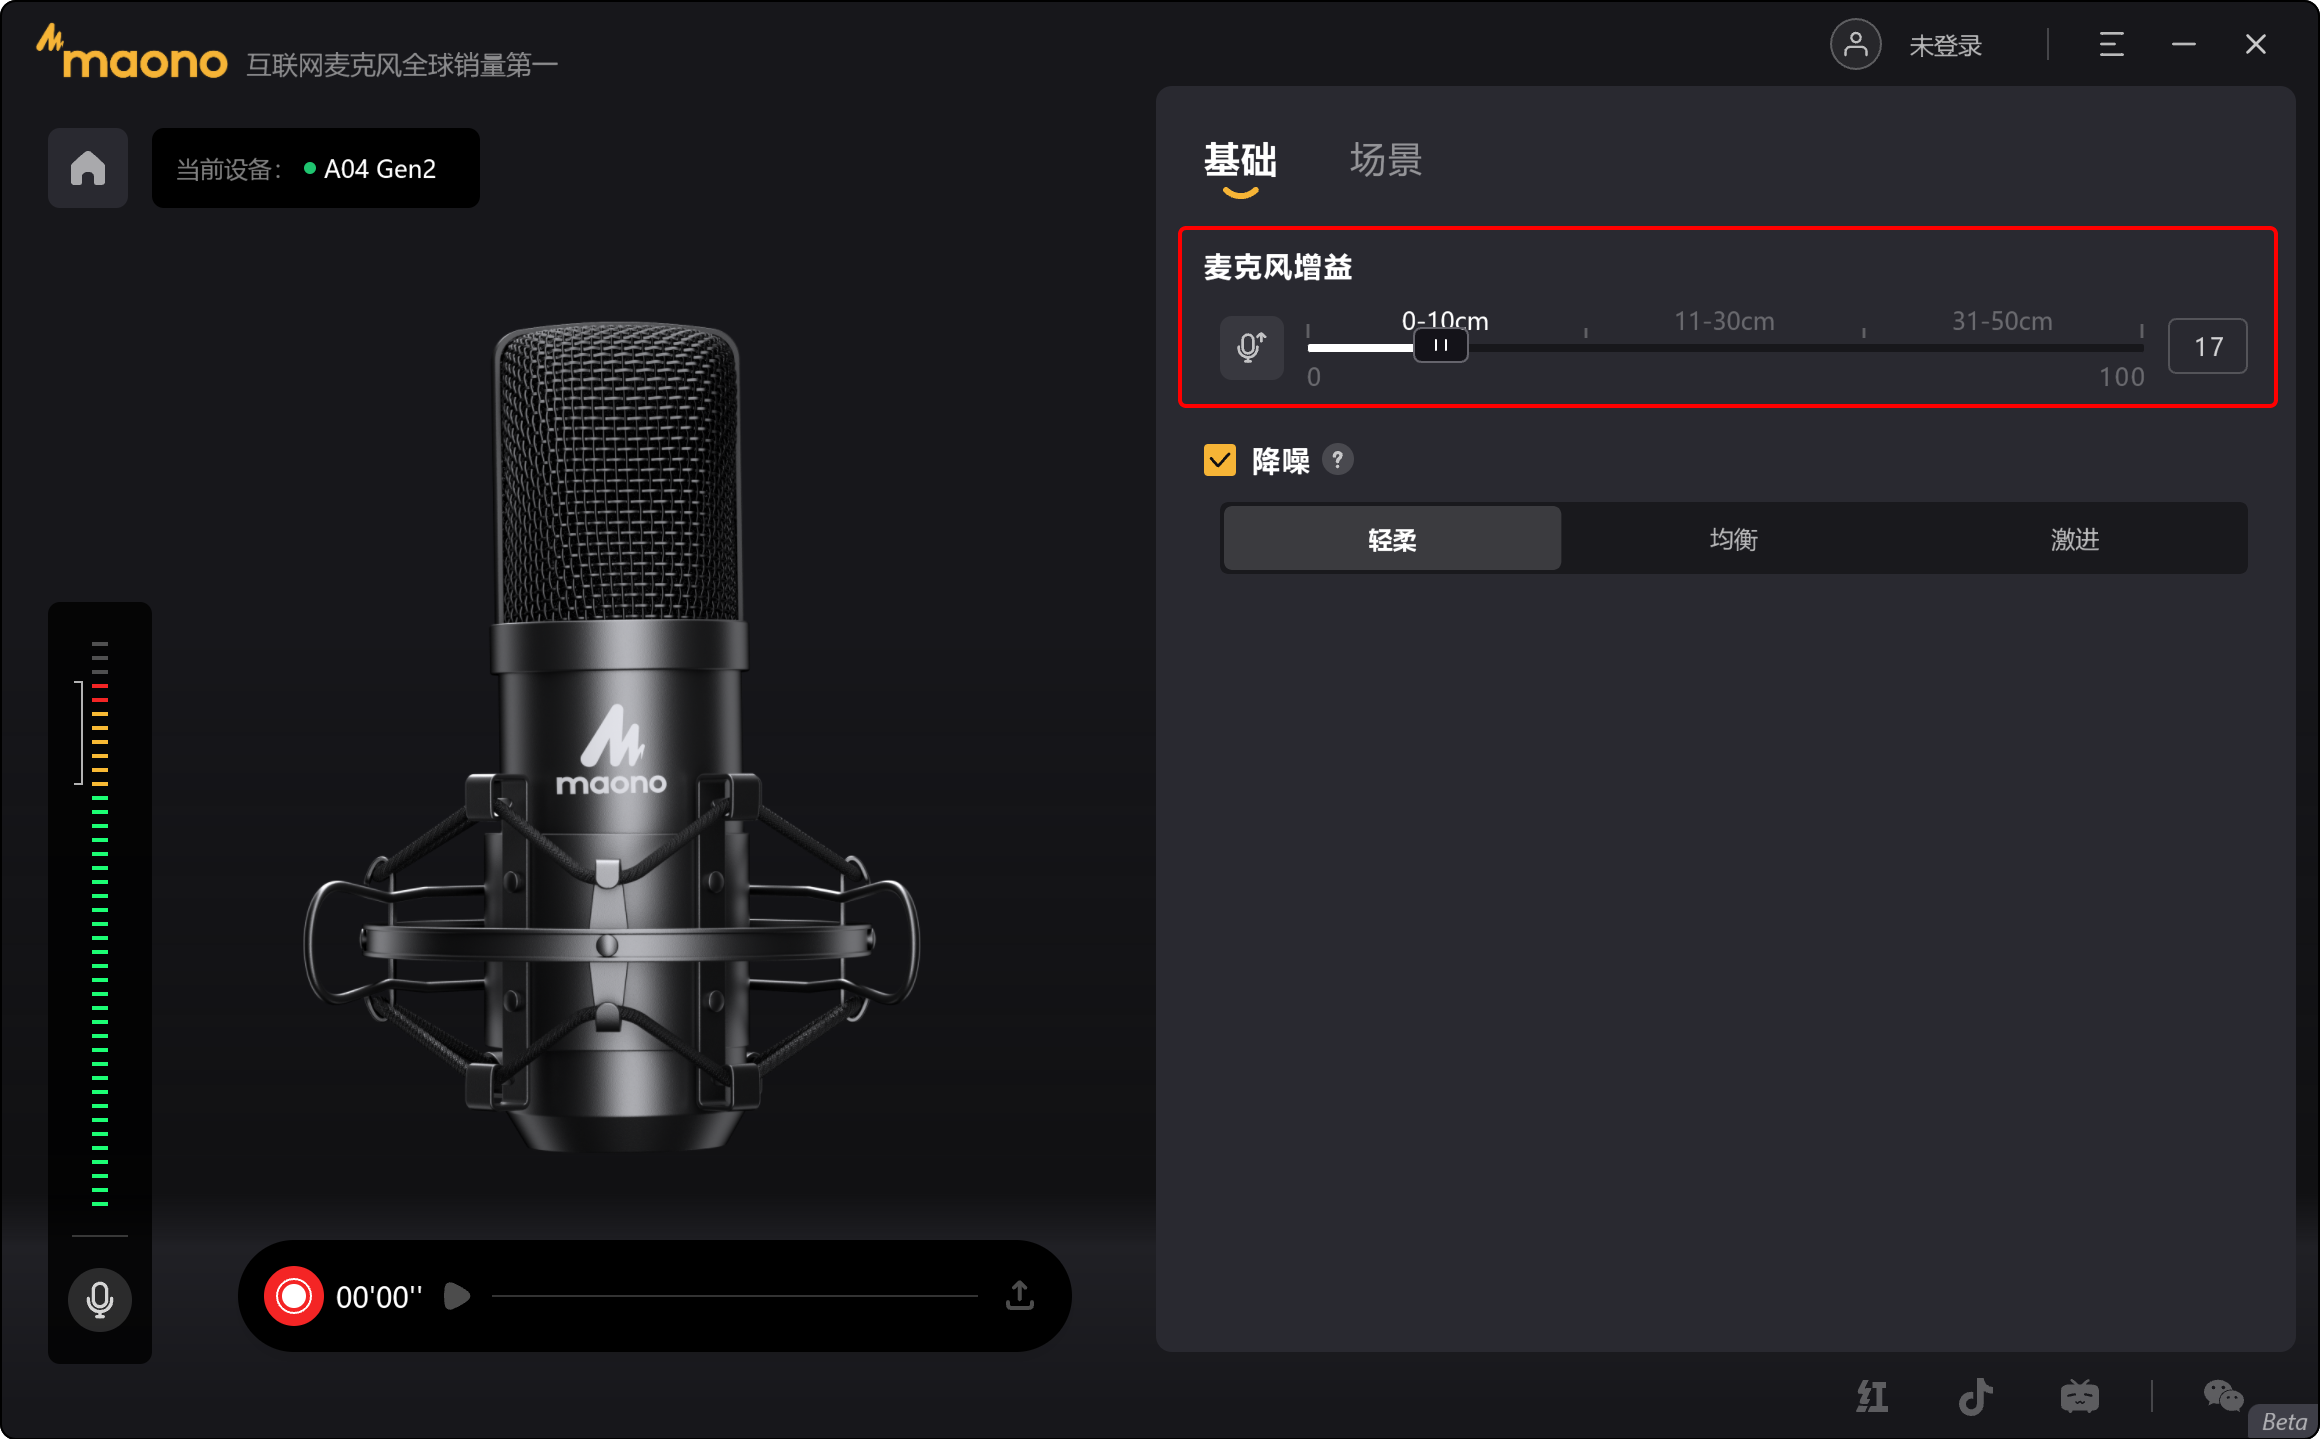Set gain at the 0 minimum label
2320x1439 pixels.
pyautogui.click(x=1314, y=377)
